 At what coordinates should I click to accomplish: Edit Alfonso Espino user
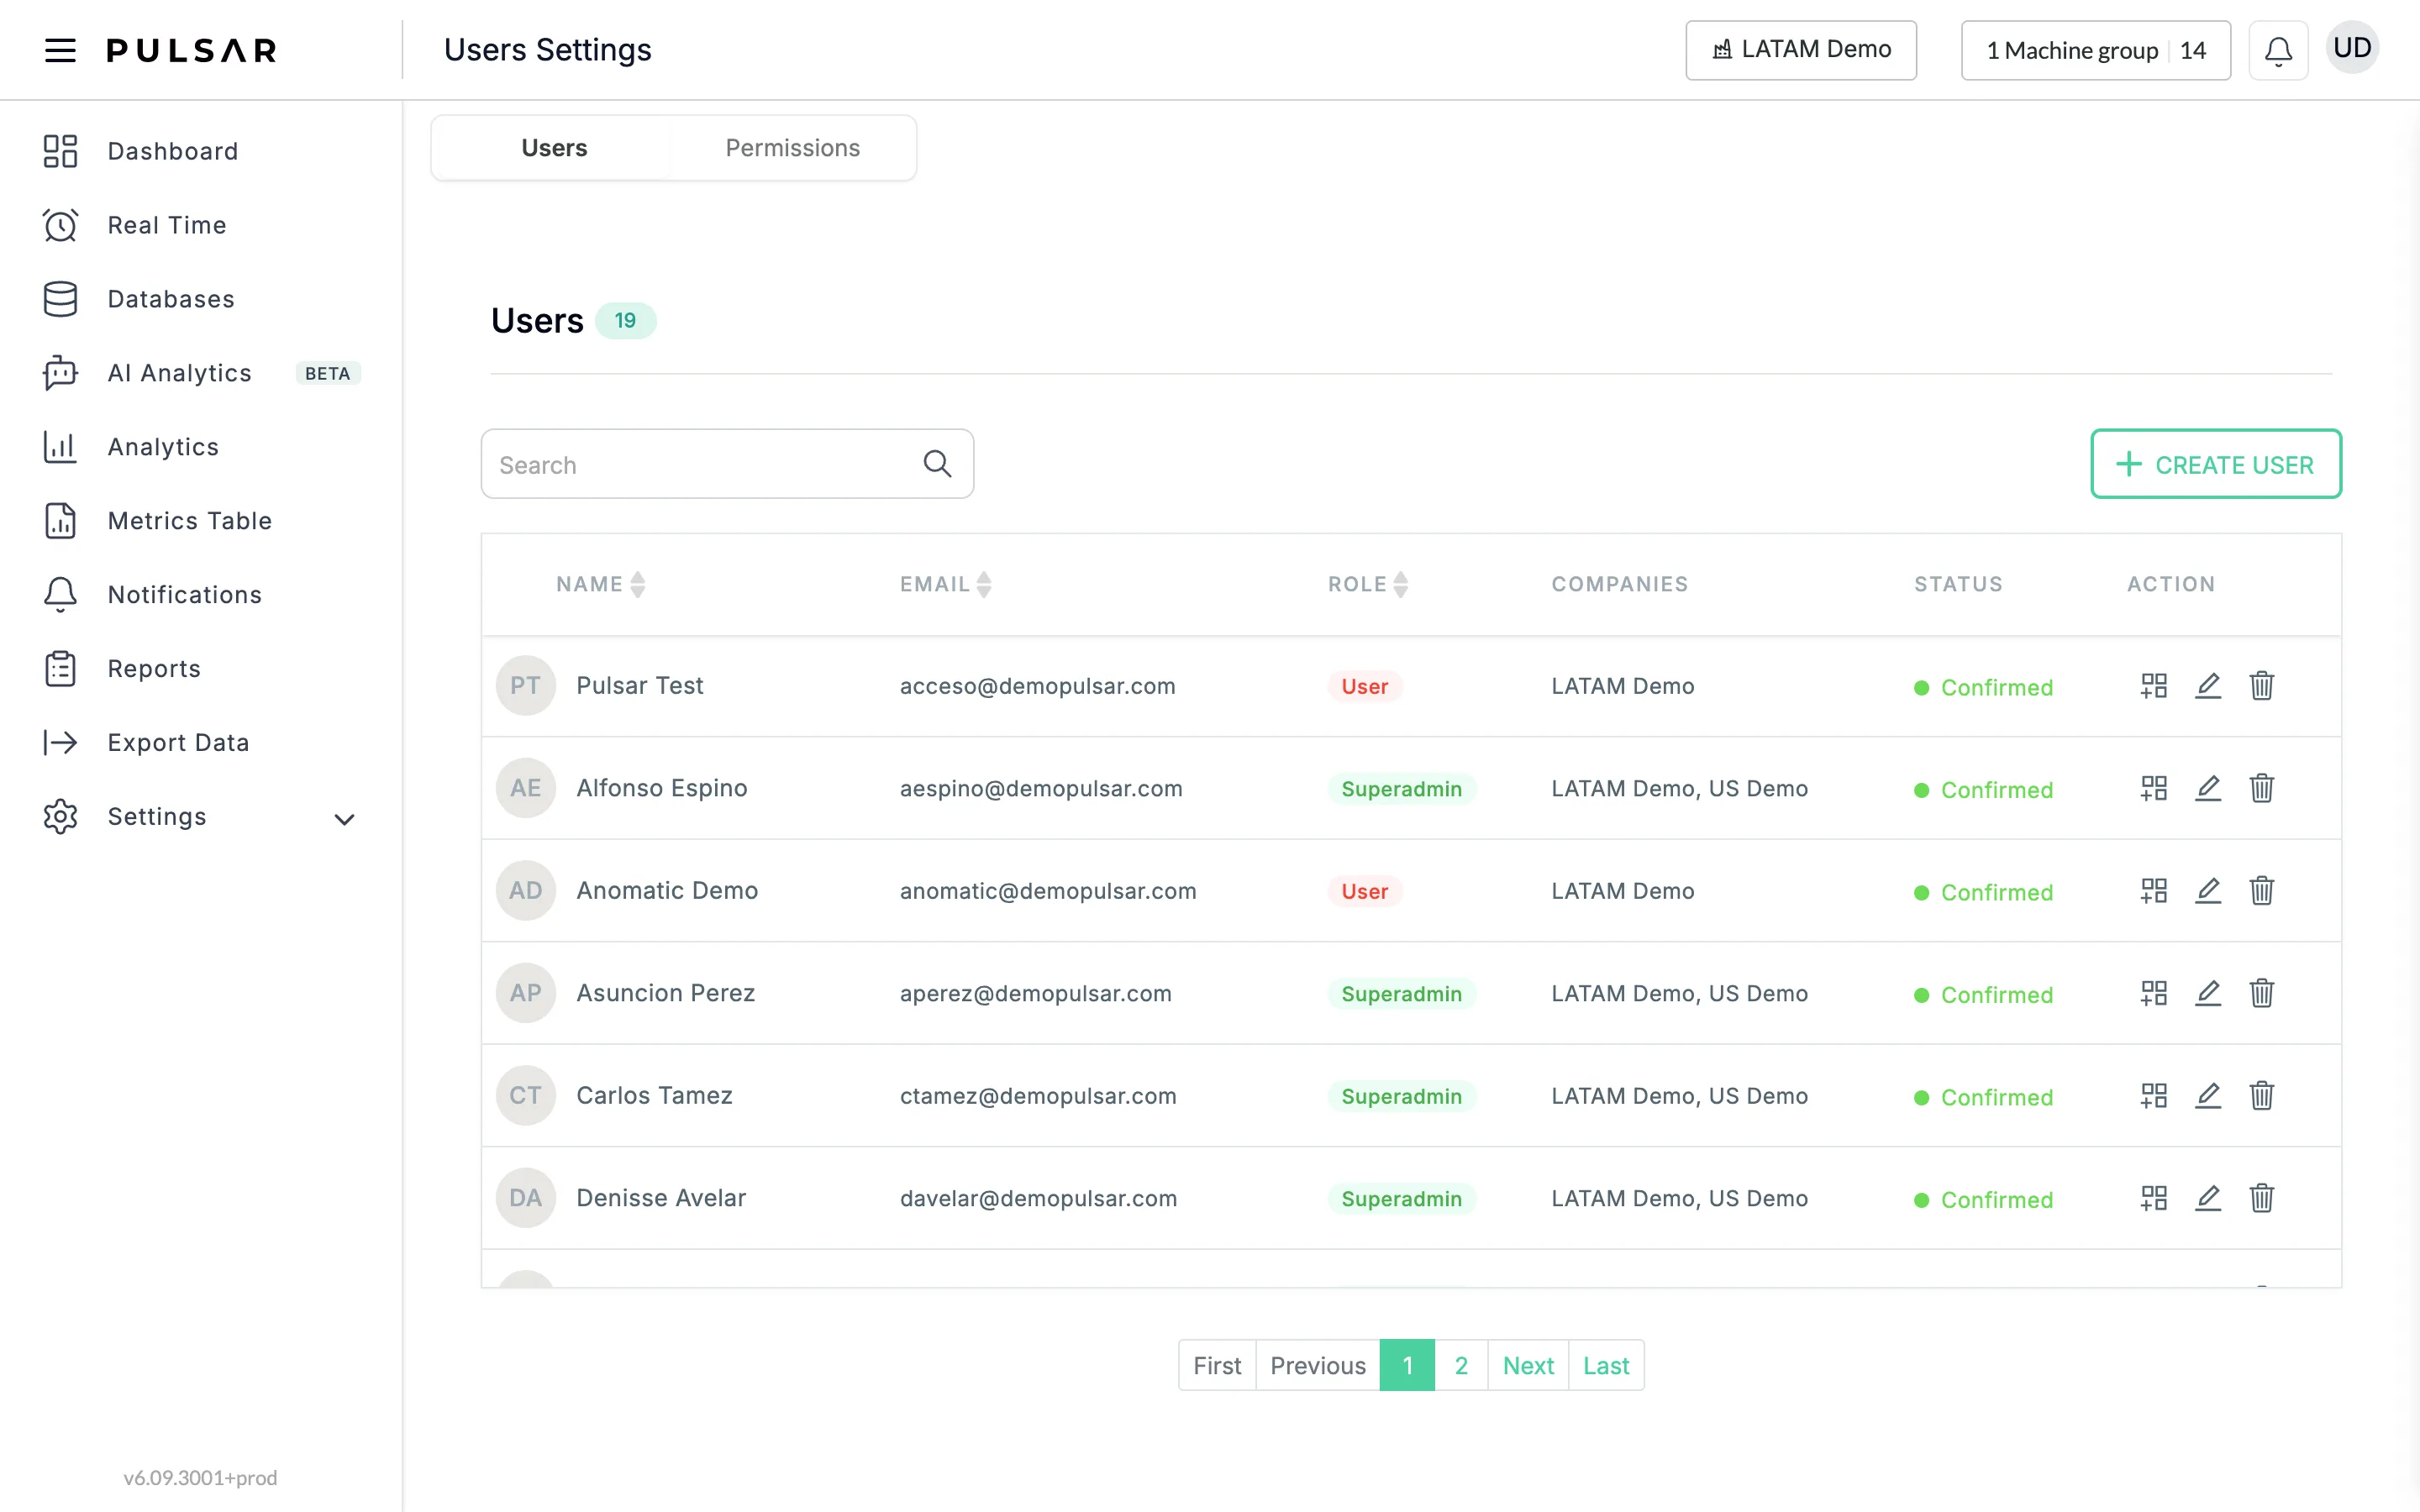click(x=2208, y=788)
